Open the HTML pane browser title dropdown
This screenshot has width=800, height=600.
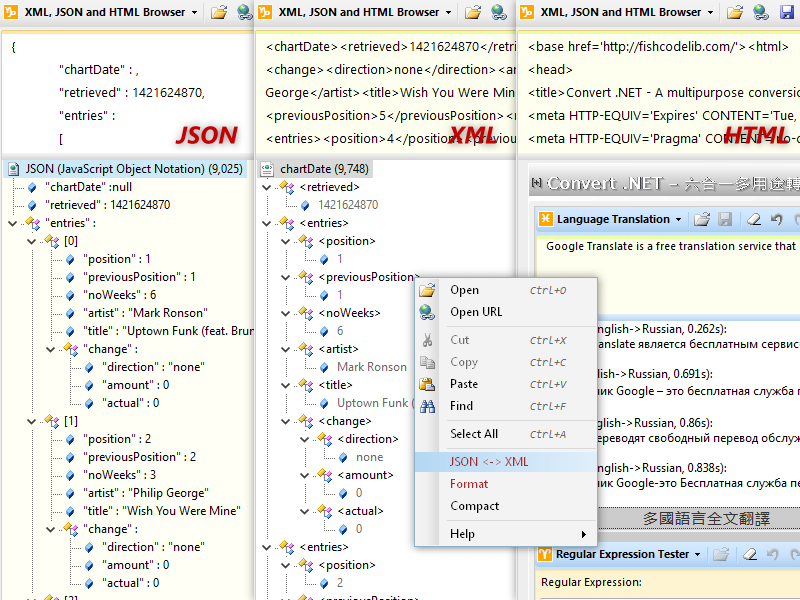click(x=710, y=12)
